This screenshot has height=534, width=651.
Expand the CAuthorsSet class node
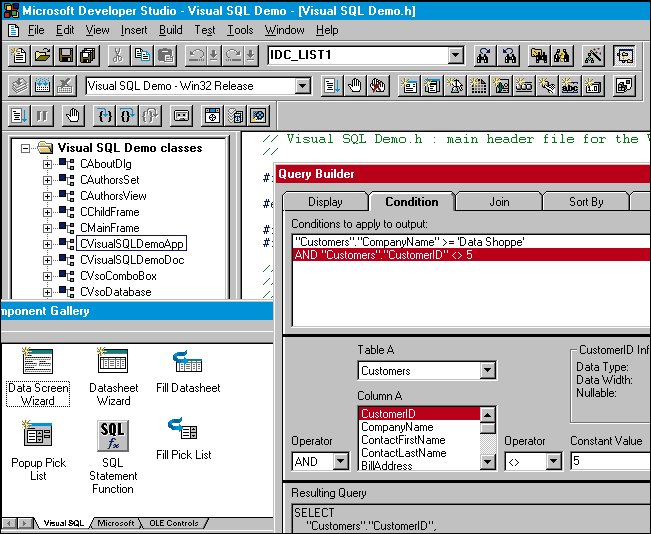coord(47,180)
